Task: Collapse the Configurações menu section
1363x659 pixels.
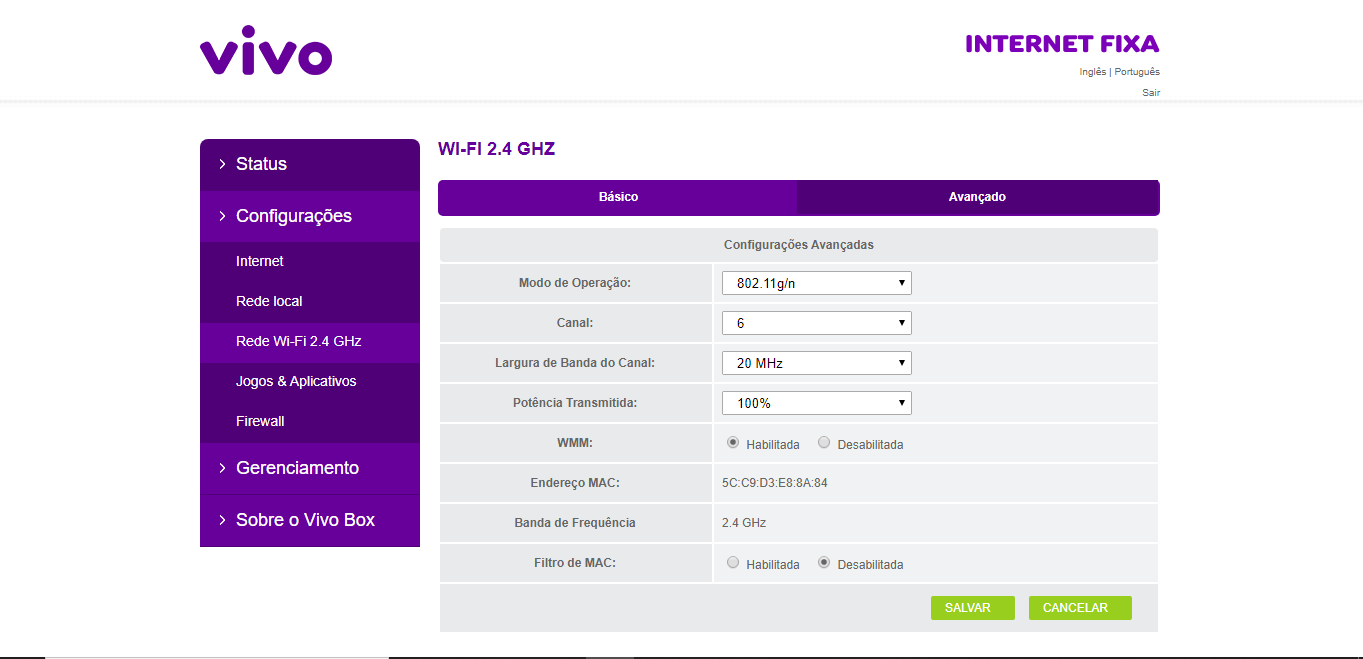Action: (x=310, y=217)
